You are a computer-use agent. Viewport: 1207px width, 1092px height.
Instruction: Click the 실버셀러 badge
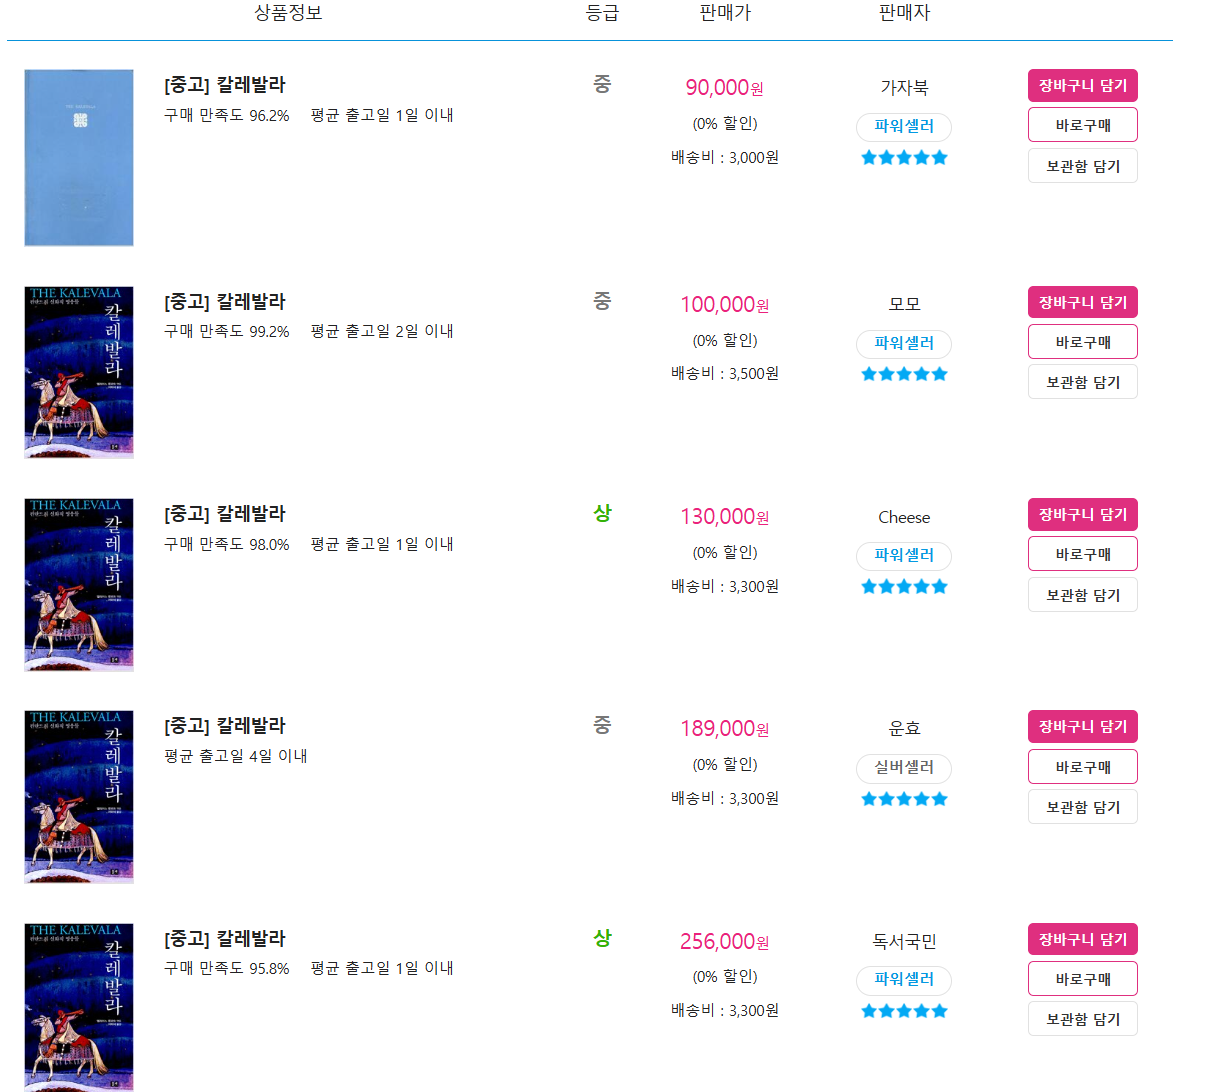(904, 768)
